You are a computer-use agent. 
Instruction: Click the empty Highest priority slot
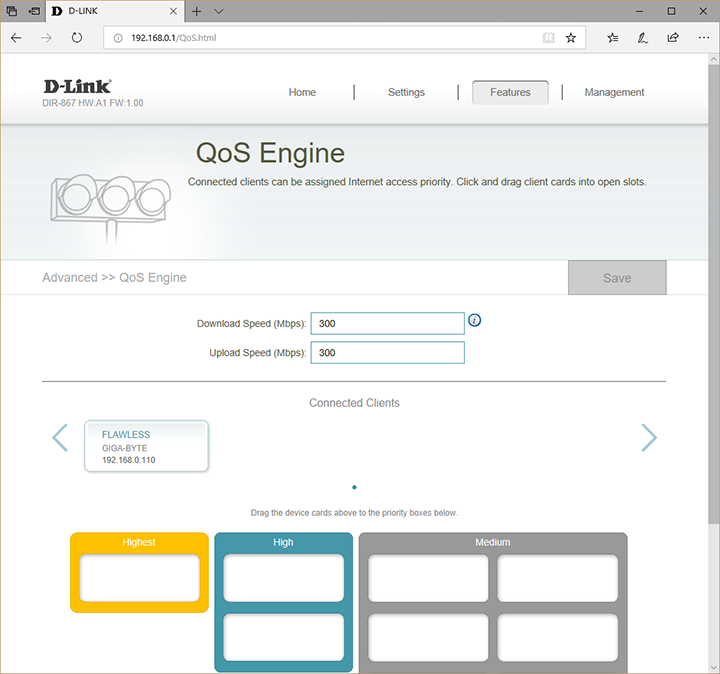point(139,578)
